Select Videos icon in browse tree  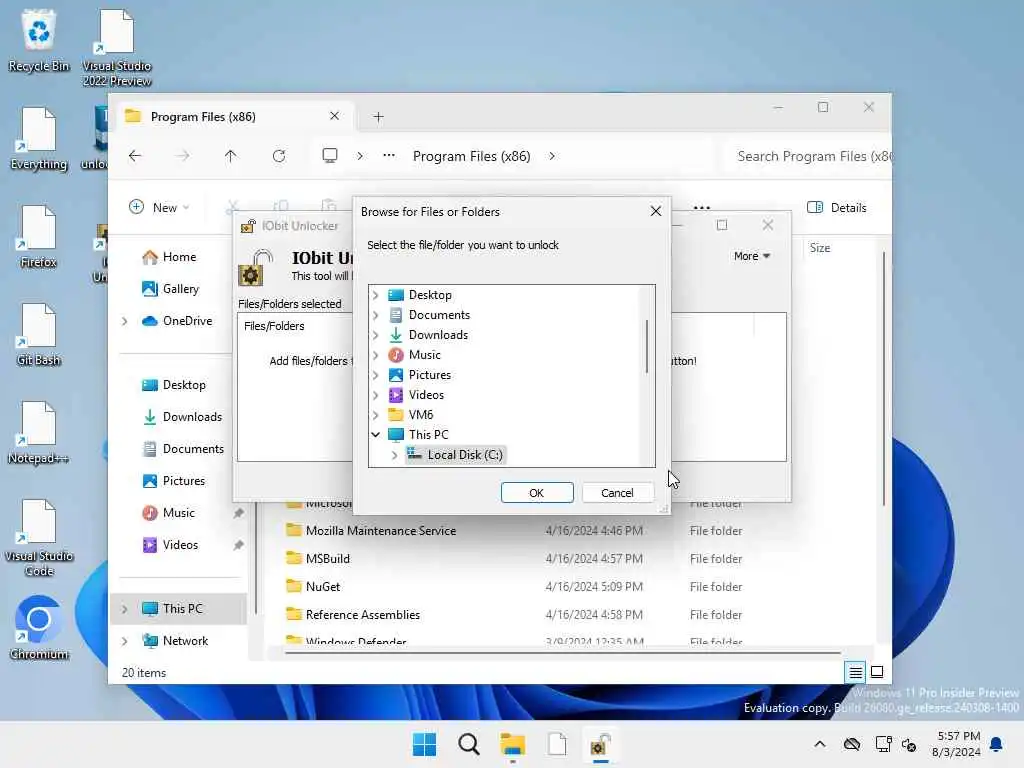(396, 394)
